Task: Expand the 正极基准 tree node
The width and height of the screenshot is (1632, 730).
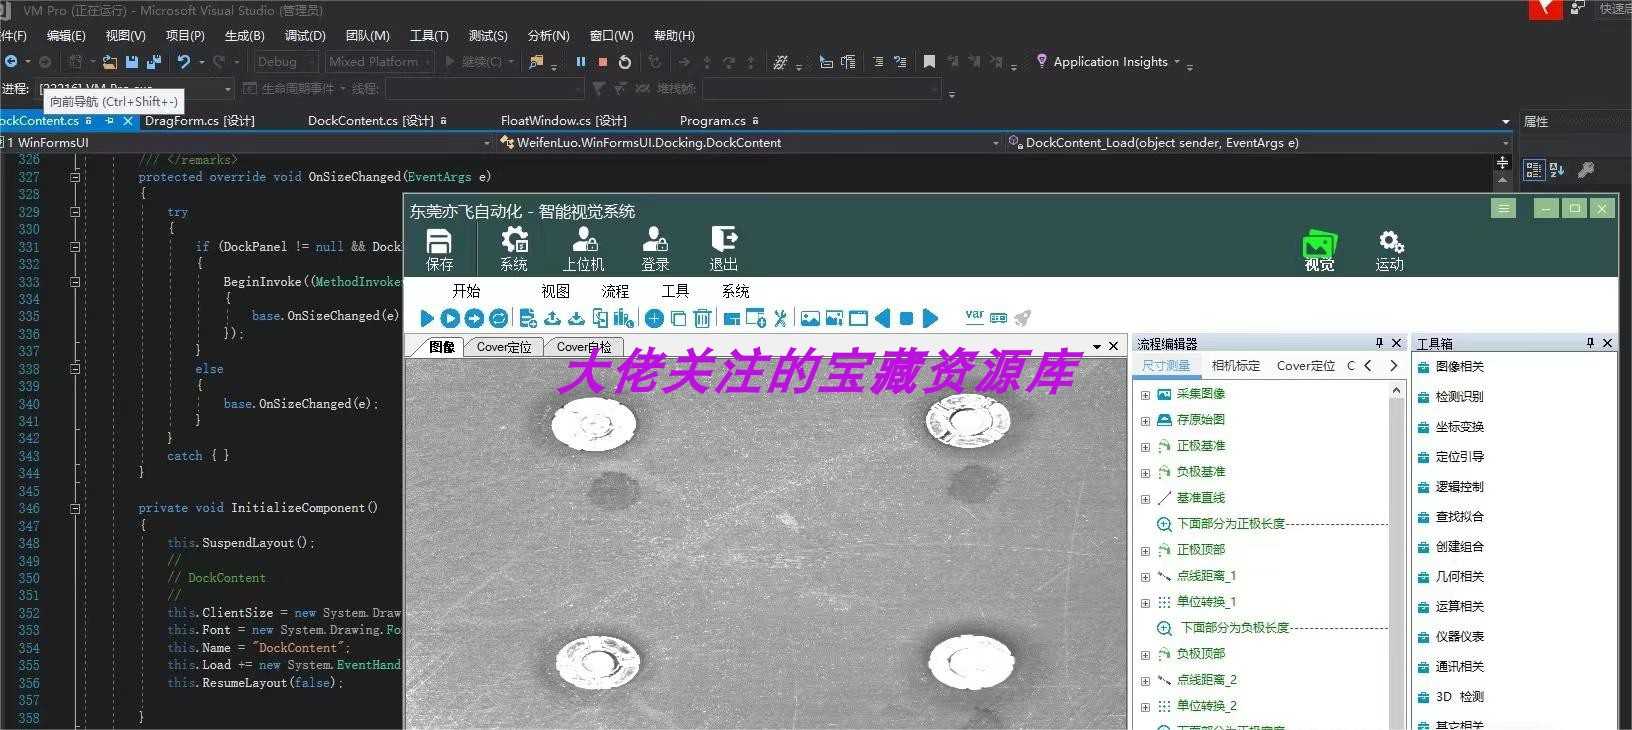Action: (1145, 447)
